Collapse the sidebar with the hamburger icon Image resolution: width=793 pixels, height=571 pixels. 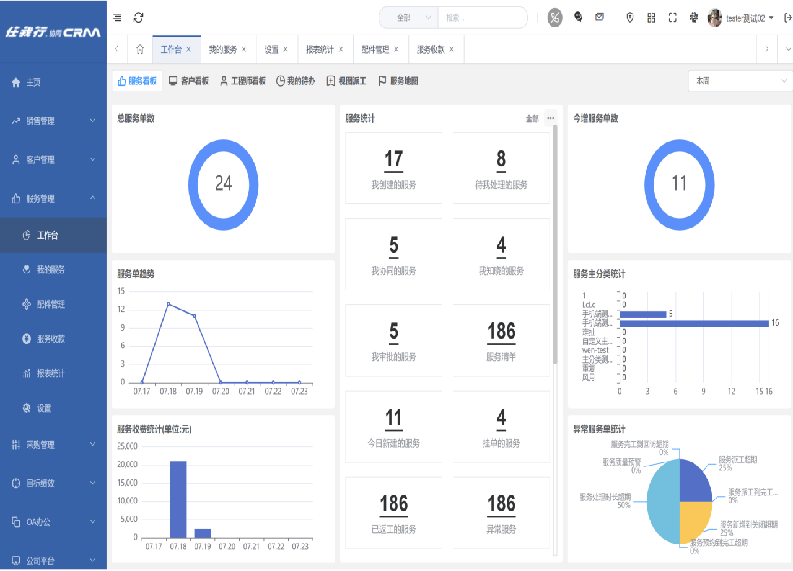[118, 17]
